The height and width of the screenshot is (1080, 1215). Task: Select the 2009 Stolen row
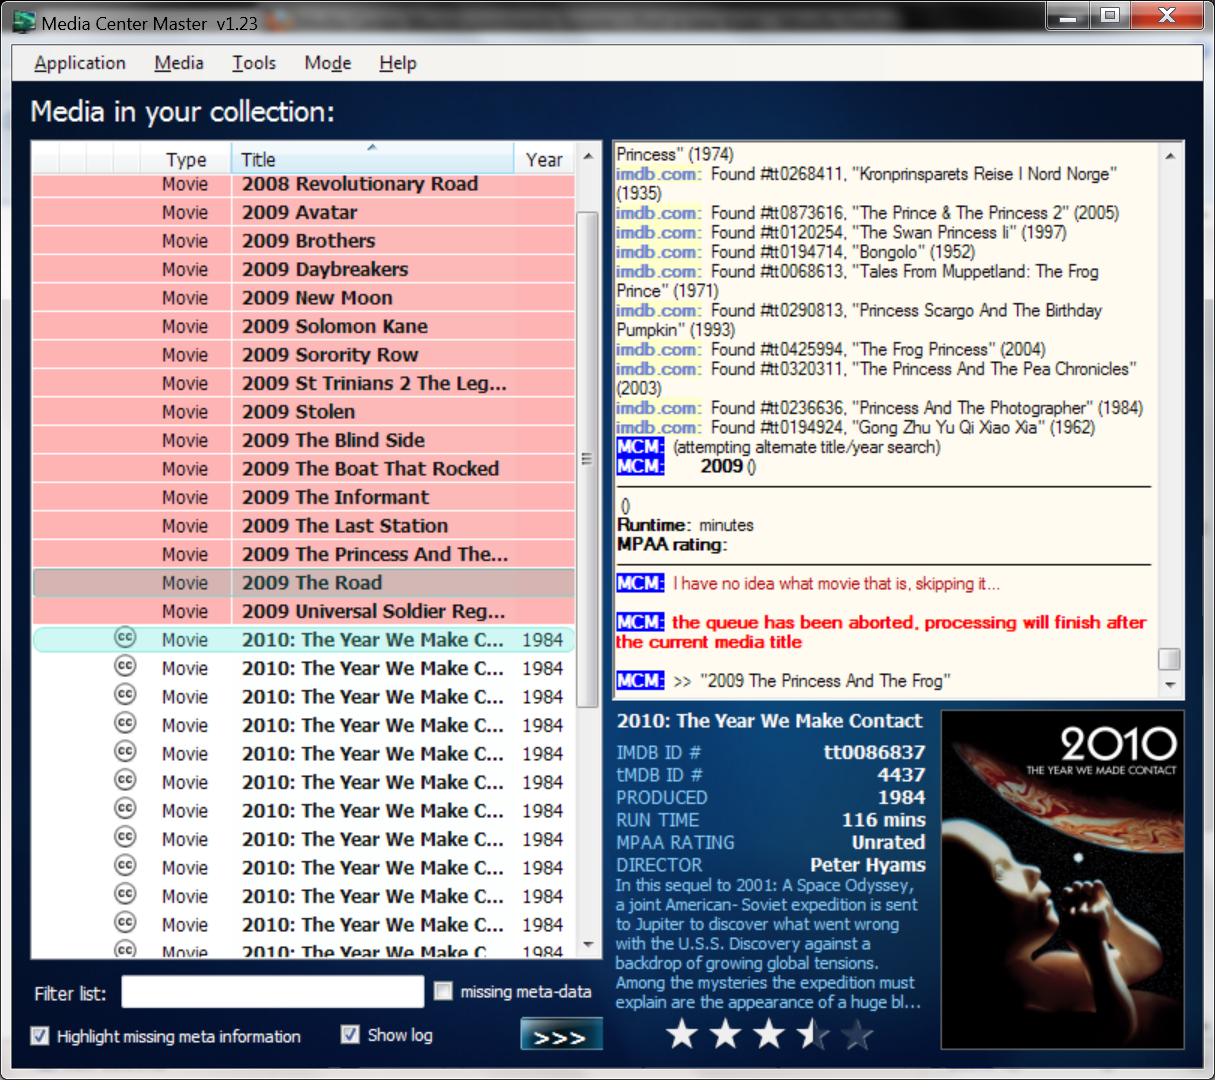click(x=304, y=412)
